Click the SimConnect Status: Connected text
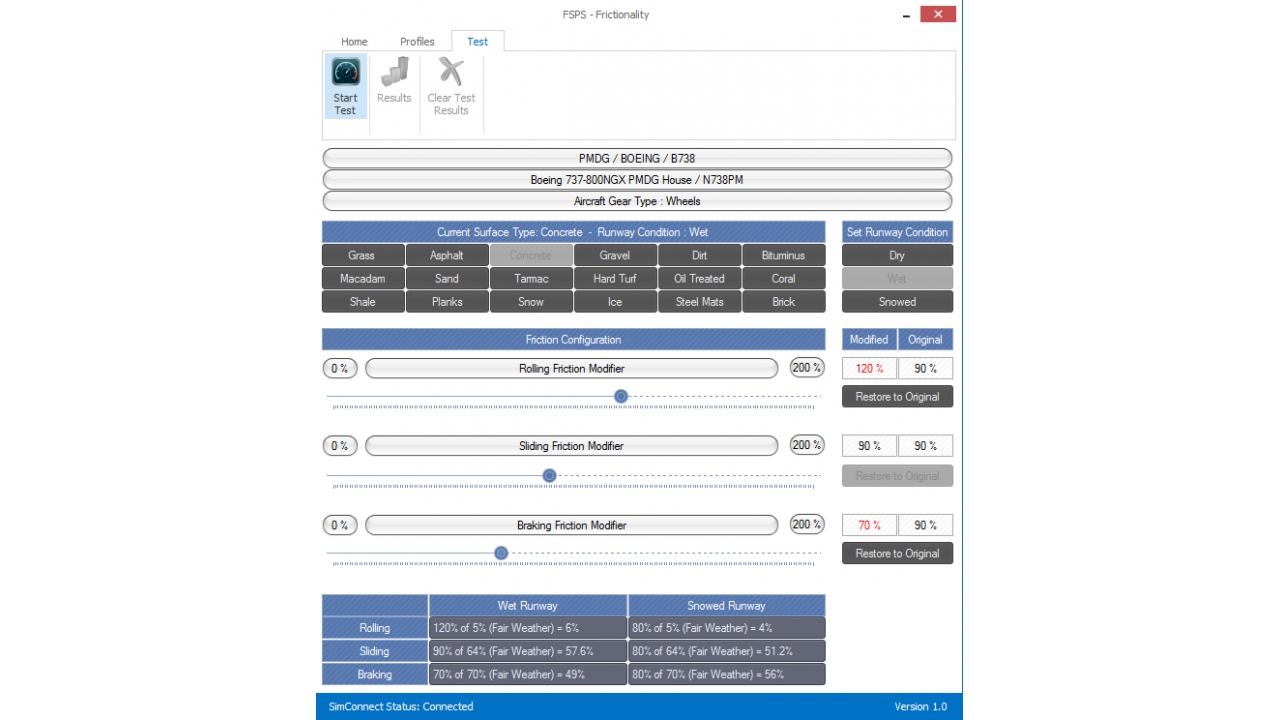The height and width of the screenshot is (720, 1280). tap(401, 706)
